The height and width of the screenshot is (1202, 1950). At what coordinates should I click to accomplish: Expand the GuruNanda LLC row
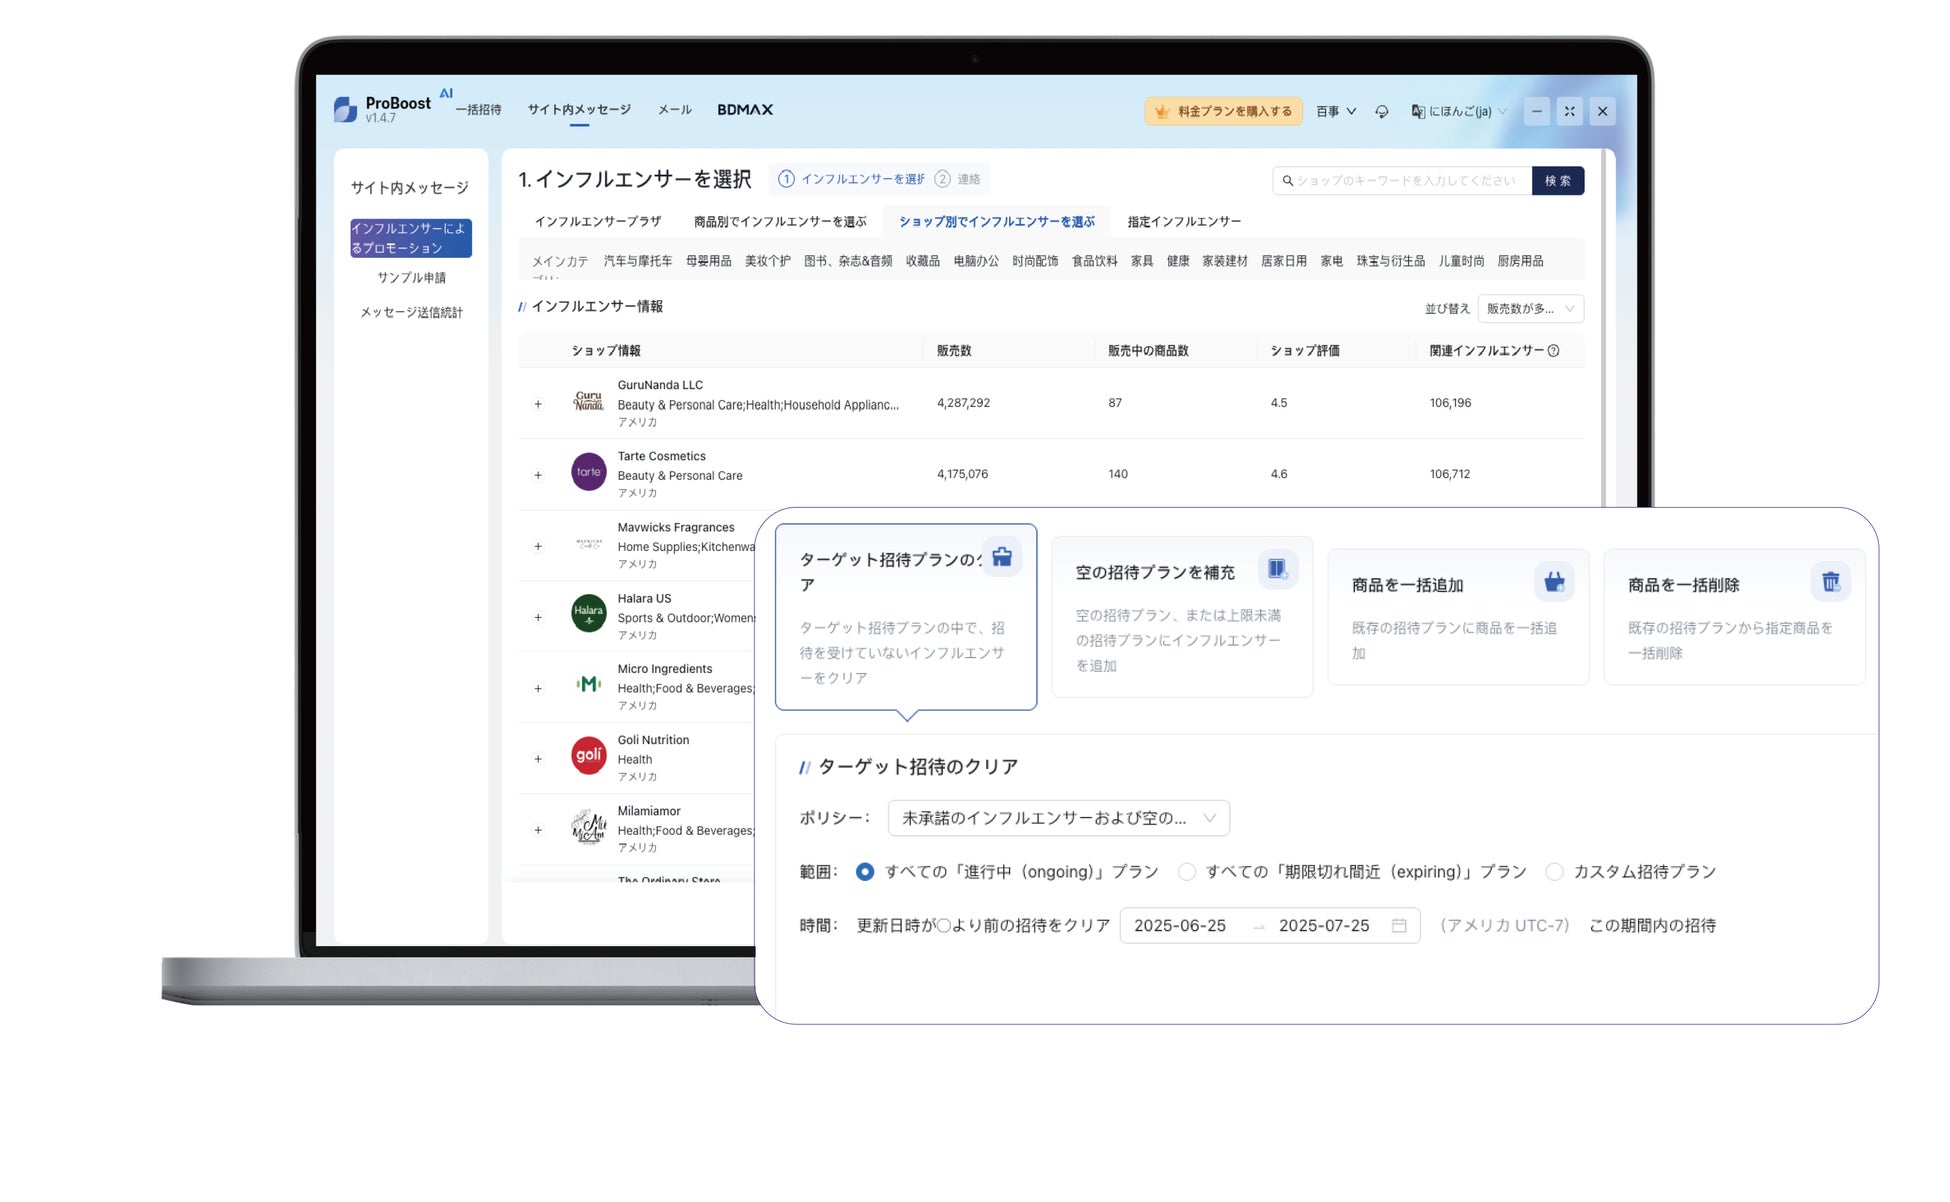click(x=538, y=404)
